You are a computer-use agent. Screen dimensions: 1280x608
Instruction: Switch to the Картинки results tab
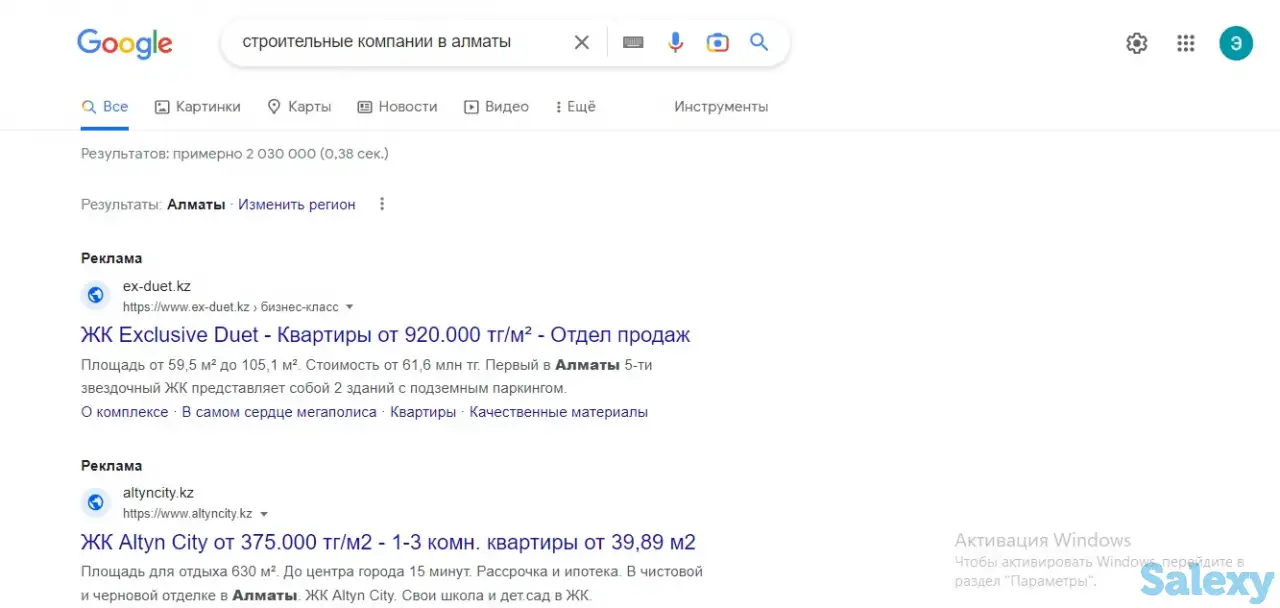(197, 106)
